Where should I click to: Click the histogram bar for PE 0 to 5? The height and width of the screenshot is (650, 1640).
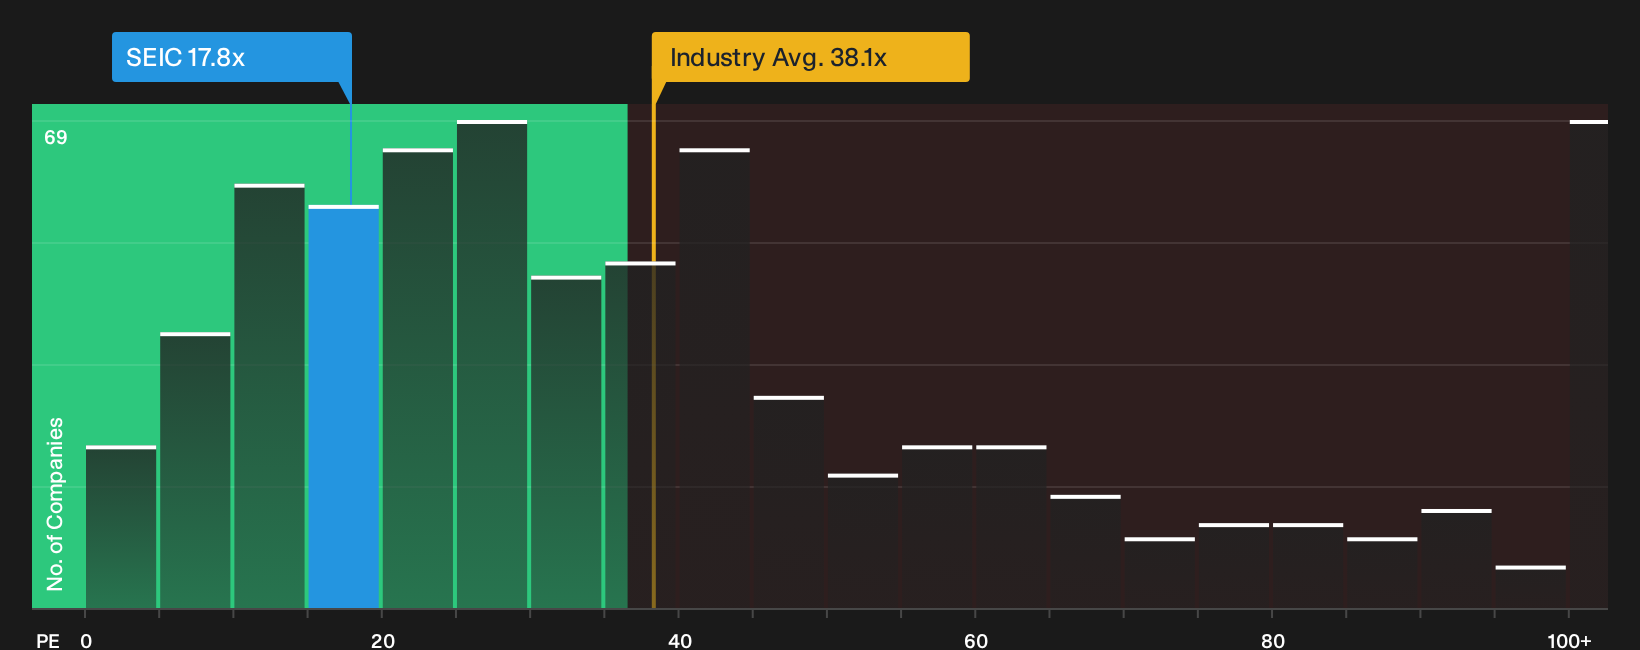pos(121,527)
